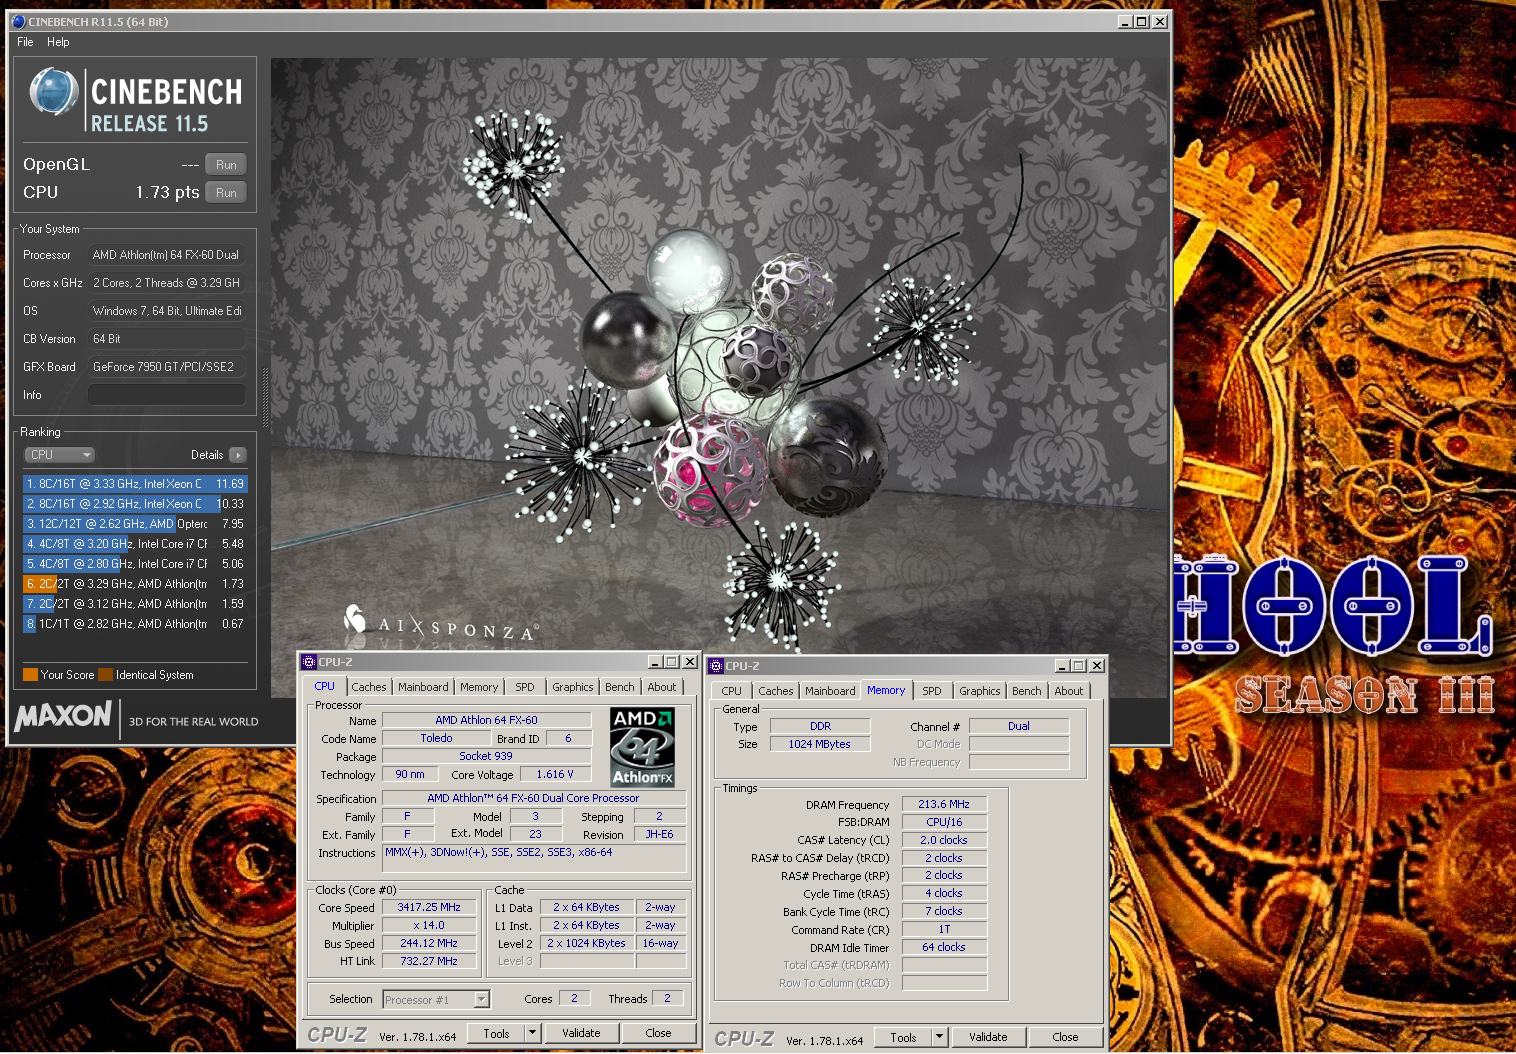Image resolution: width=1516 pixels, height=1054 pixels.
Task: Click Tools button in right CPU-Z
Action: tap(904, 1038)
